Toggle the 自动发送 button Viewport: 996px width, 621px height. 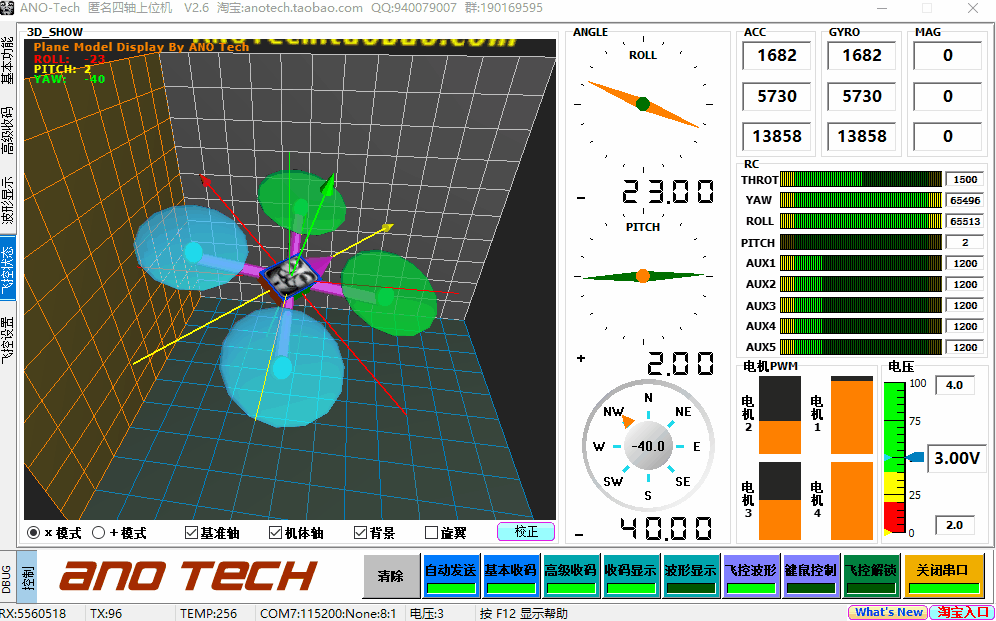[450, 576]
